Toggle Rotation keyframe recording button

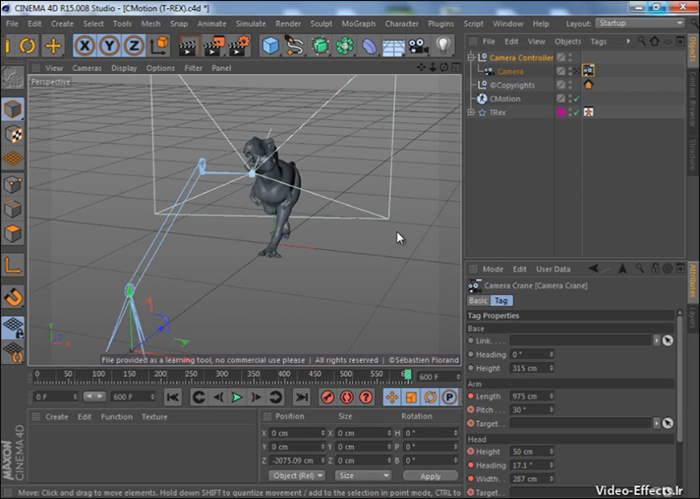point(430,397)
